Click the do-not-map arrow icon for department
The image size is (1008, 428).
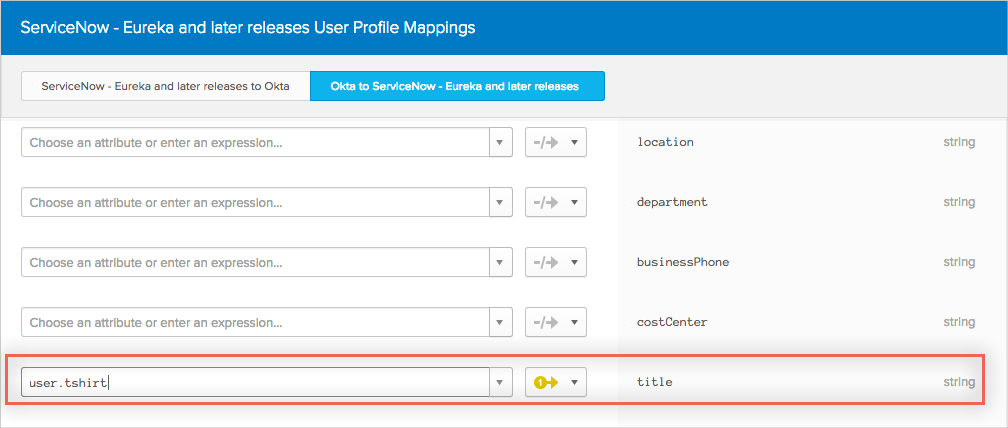click(x=546, y=202)
